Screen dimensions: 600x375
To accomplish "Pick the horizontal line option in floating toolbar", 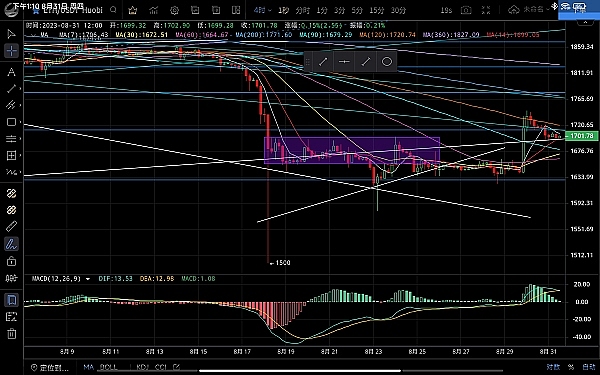I will [344, 61].
